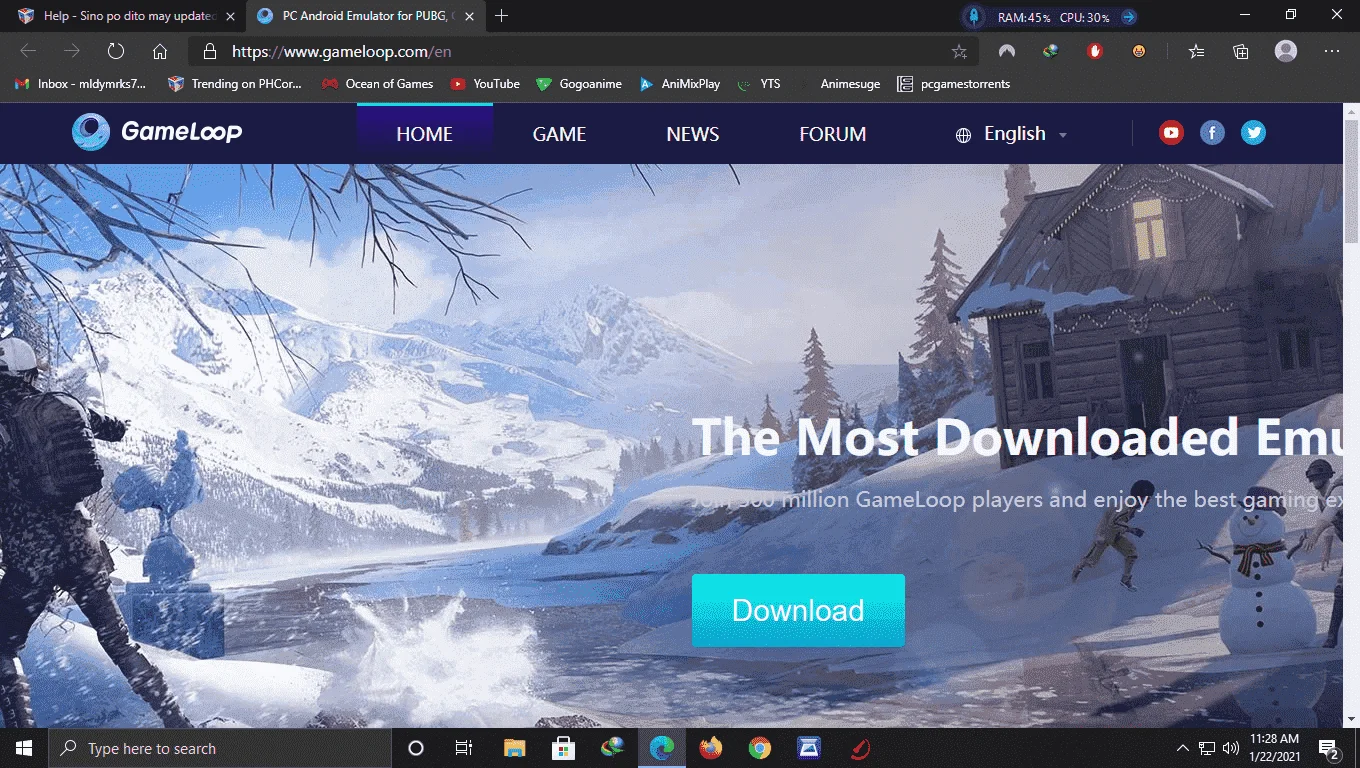Image resolution: width=1360 pixels, height=768 pixels.
Task: Open the notification center icon
Action: (x=1330, y=749)
